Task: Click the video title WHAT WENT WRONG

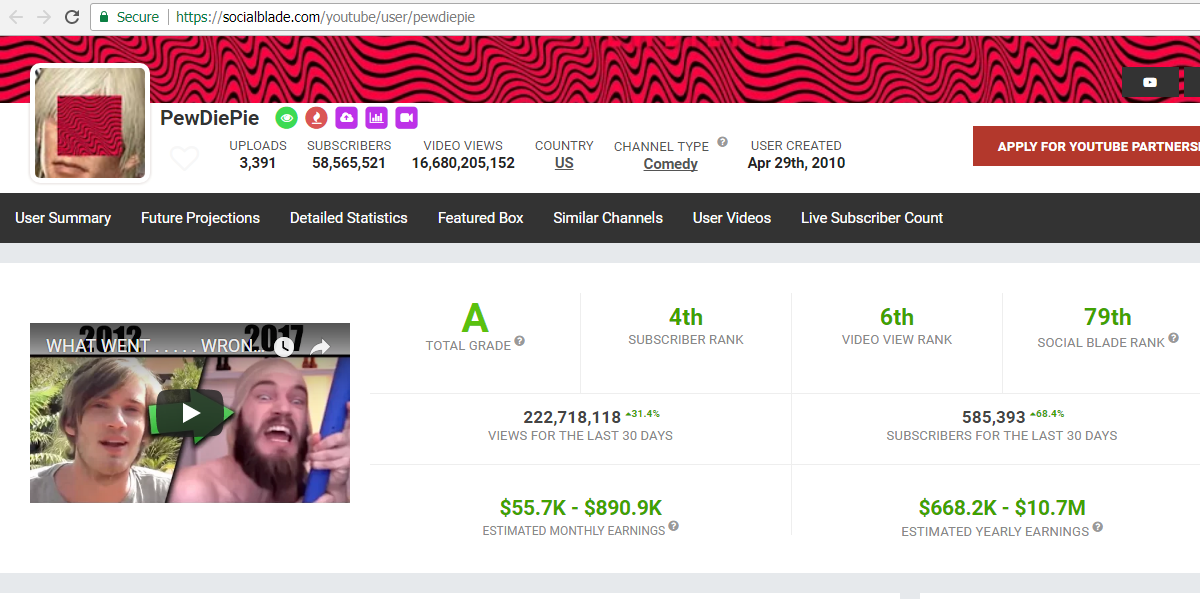Action: [x=155, y=346]
